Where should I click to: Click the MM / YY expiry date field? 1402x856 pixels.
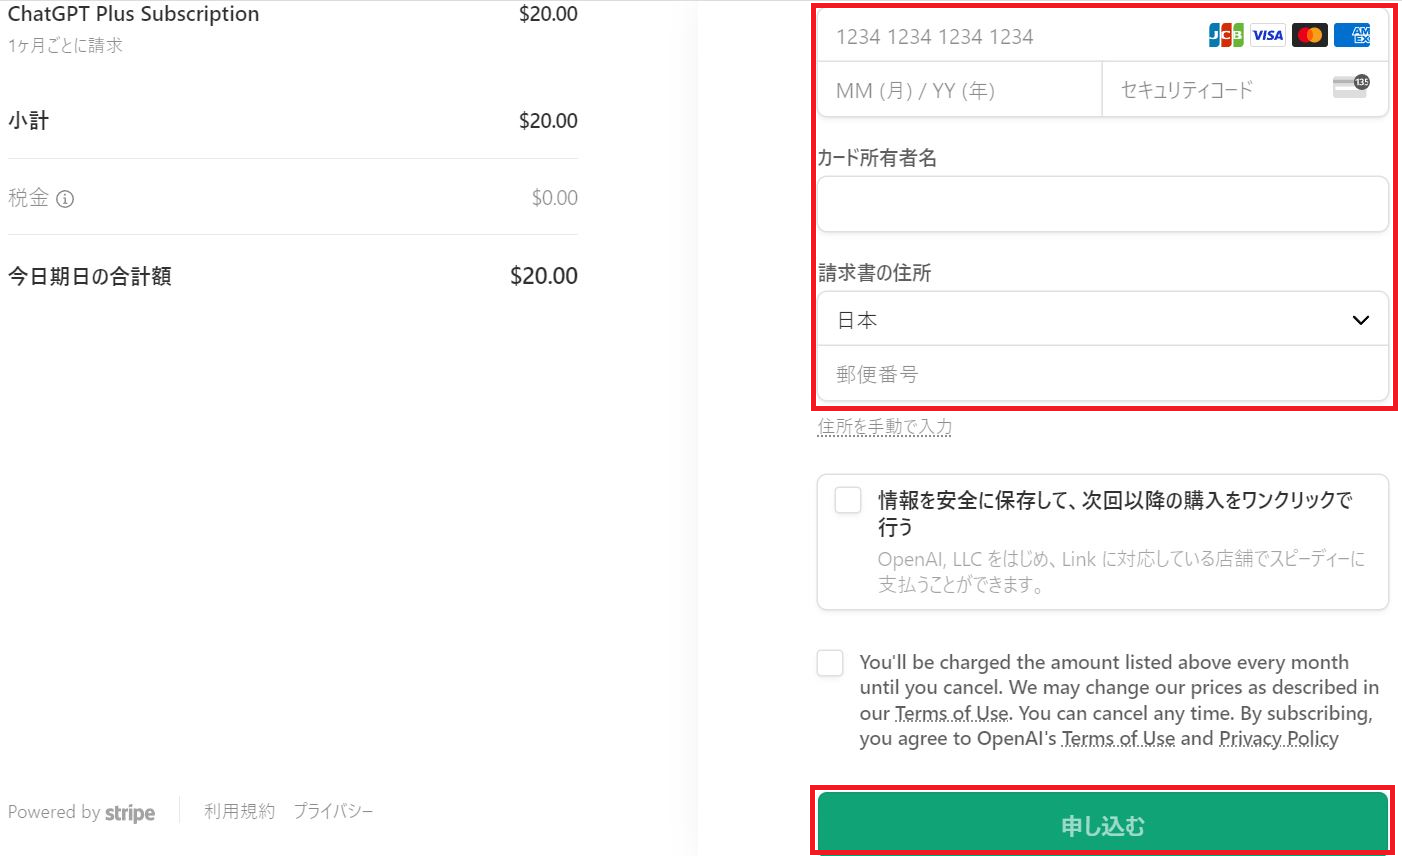(x=960, y=91)
